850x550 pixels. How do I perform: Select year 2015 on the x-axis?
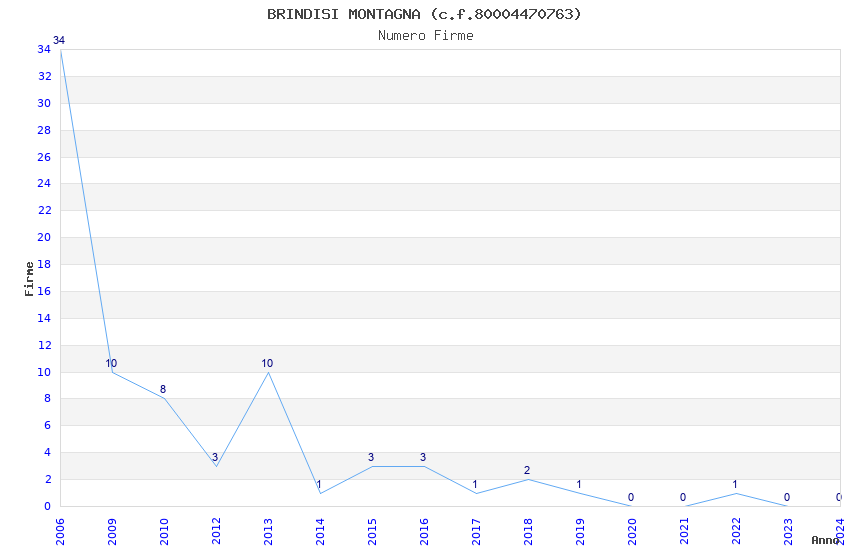click(x=372, y=532)
